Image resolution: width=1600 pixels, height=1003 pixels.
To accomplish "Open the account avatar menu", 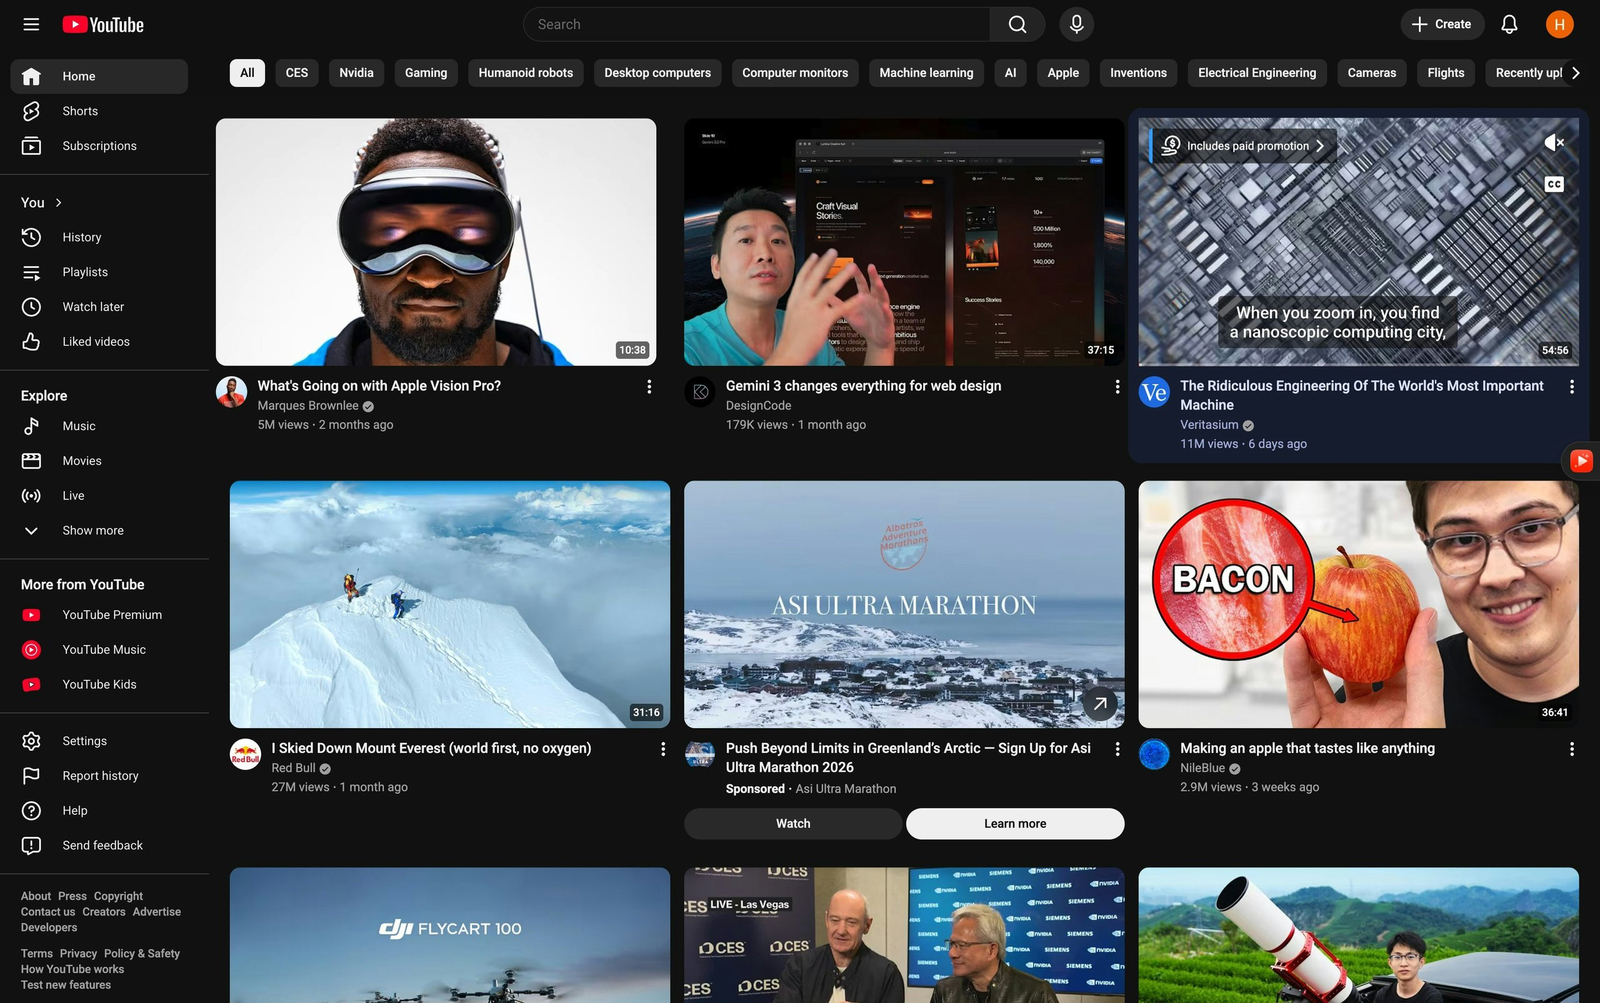I will pyautogui.click(x=1559, y=24).
